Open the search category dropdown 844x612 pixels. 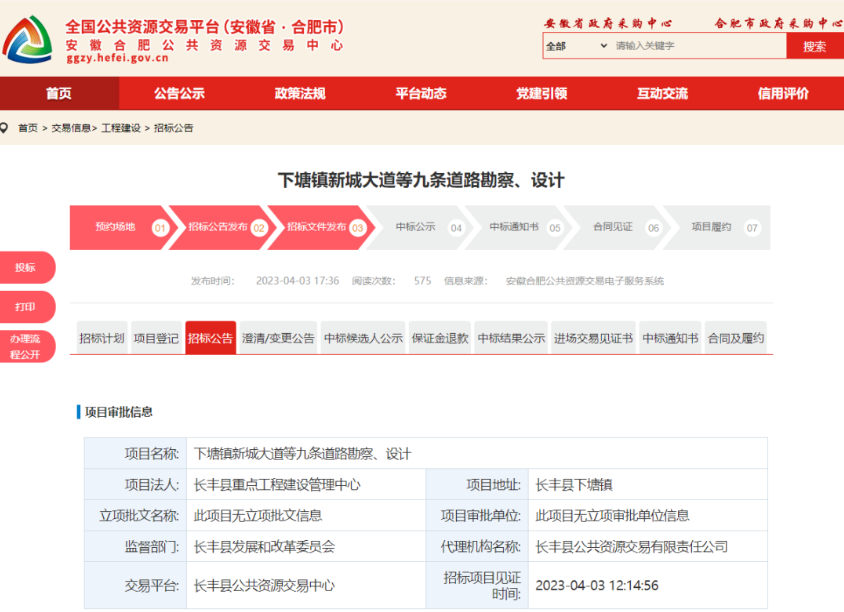[x=576, y=46]
